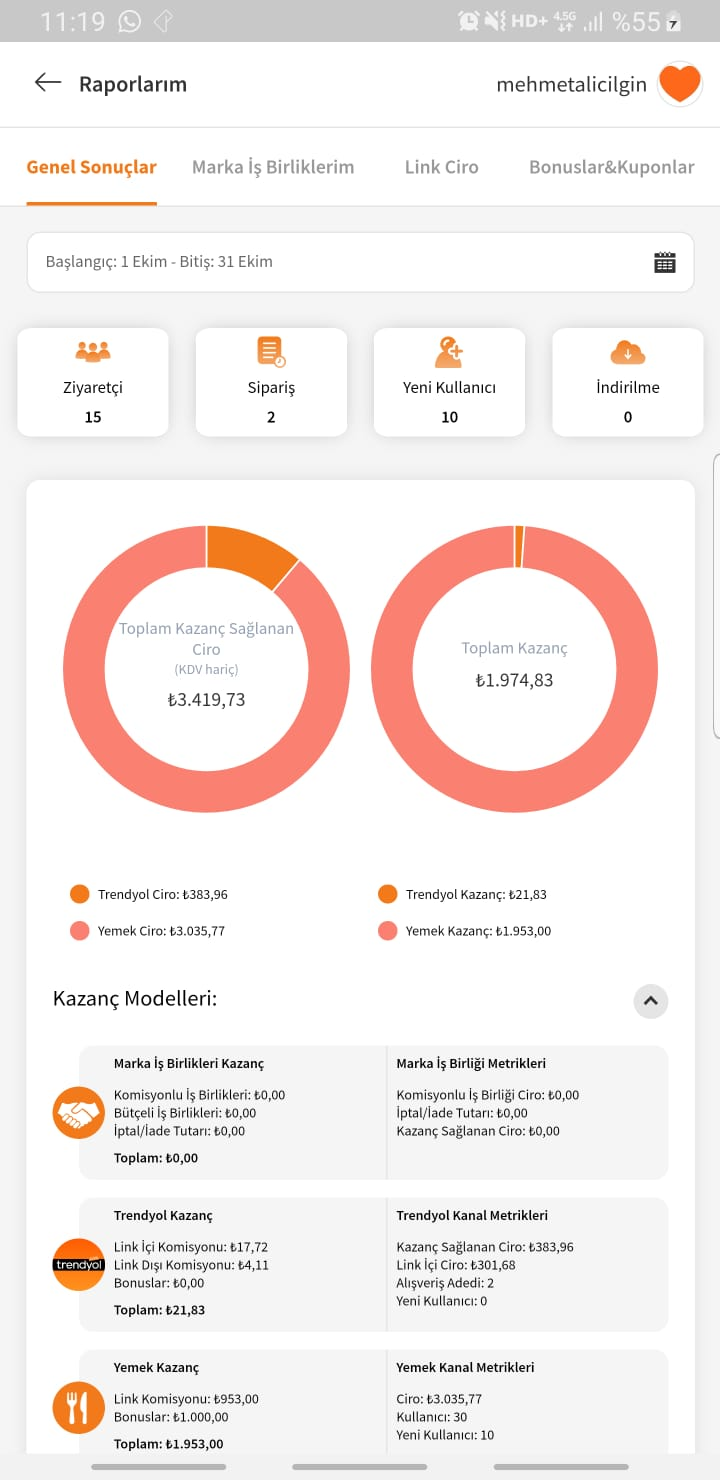Collapse the Kazanç Modelleri section

click(651, 1000)
